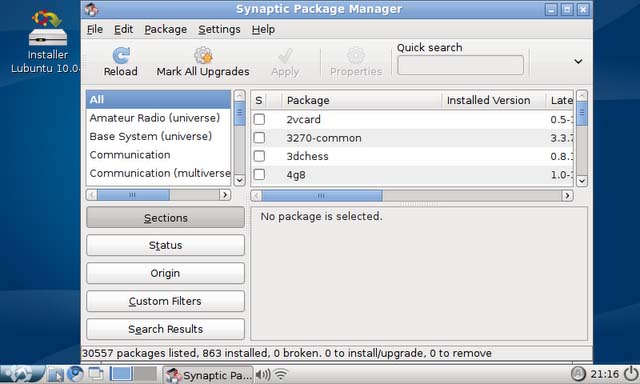640x384 pixels.
Task: Click the Sections filter button
Action: click(165, 218)
